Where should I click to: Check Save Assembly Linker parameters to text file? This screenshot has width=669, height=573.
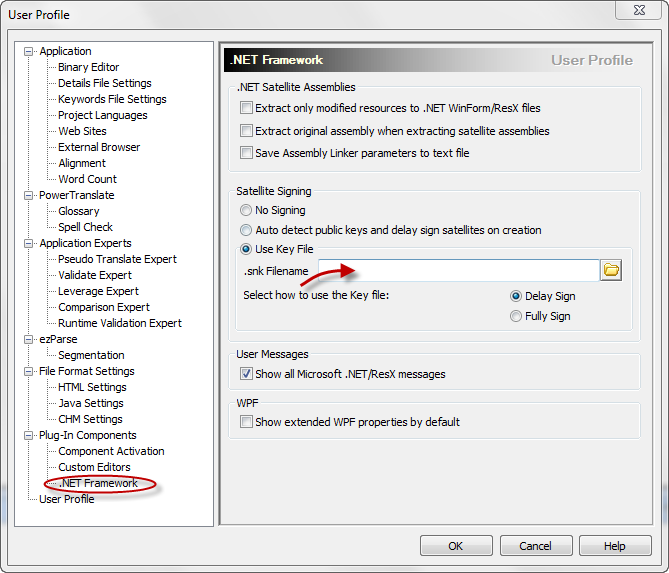(246, 152)
